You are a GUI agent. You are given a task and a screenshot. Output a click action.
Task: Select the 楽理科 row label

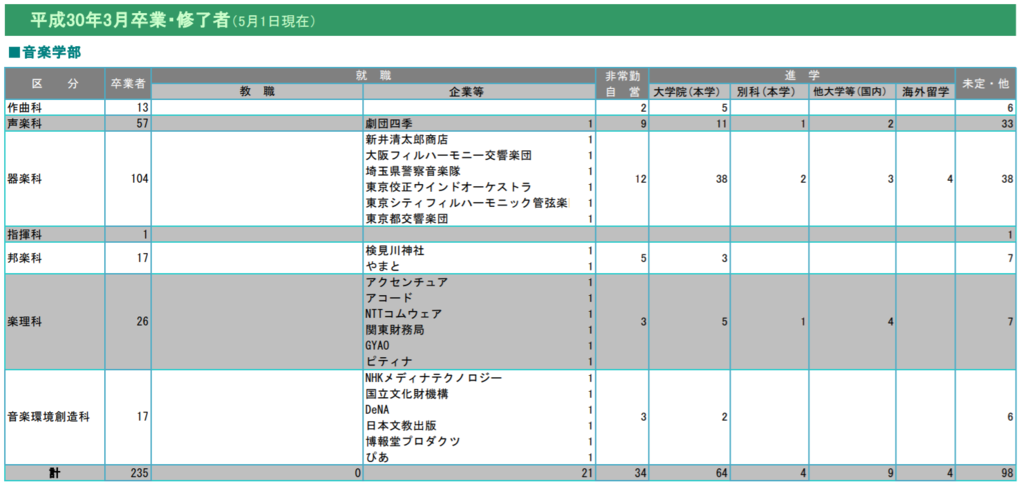[x=24, y=321]
